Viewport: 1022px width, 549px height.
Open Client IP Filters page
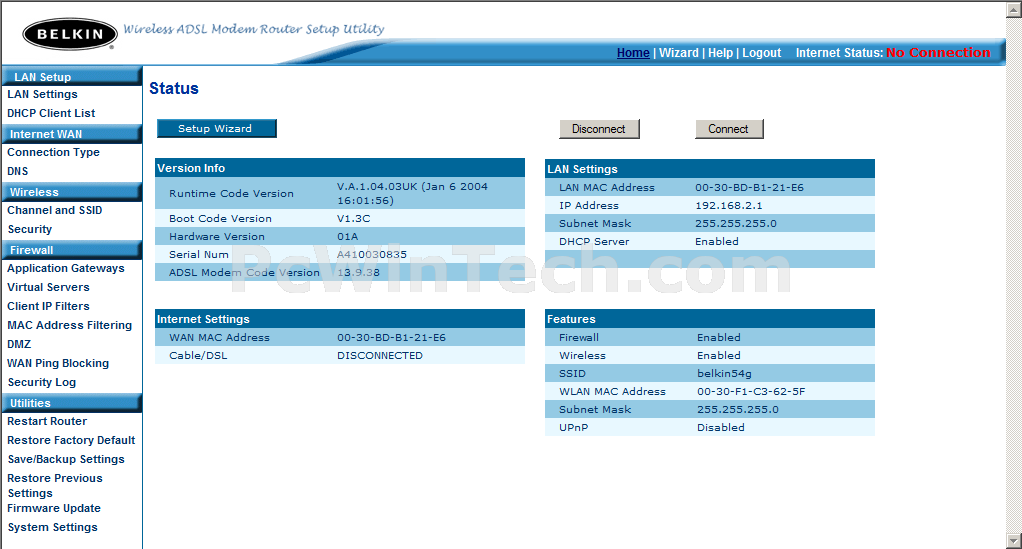tap(48, 306)
